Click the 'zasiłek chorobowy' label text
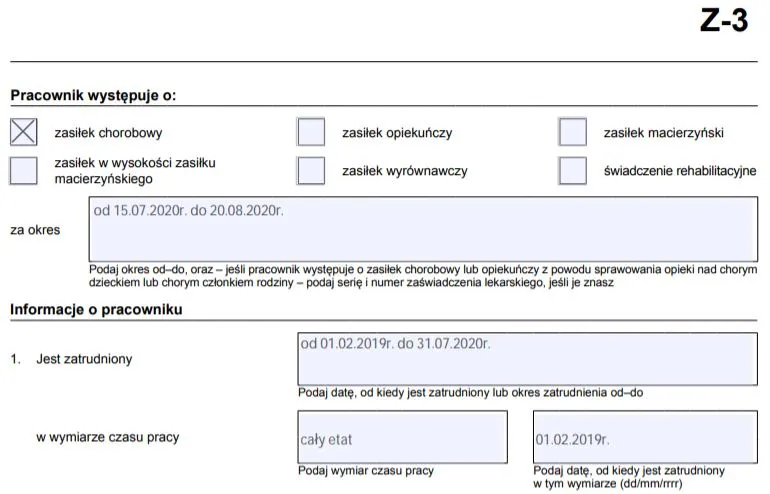 (x=108, y=132)
